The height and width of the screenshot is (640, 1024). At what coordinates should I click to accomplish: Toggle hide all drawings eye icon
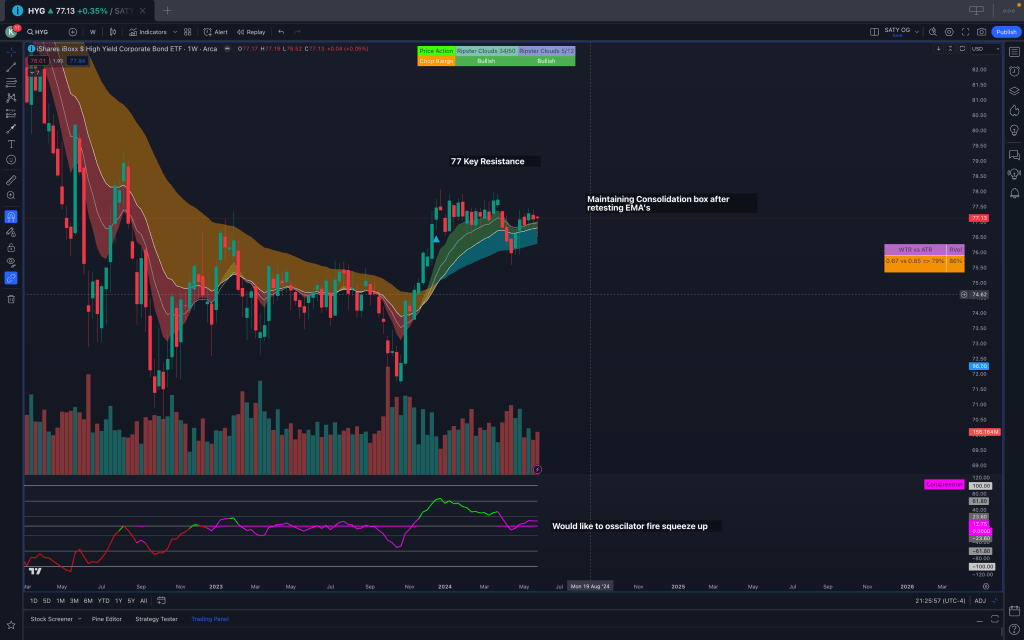tap(11, 262)
